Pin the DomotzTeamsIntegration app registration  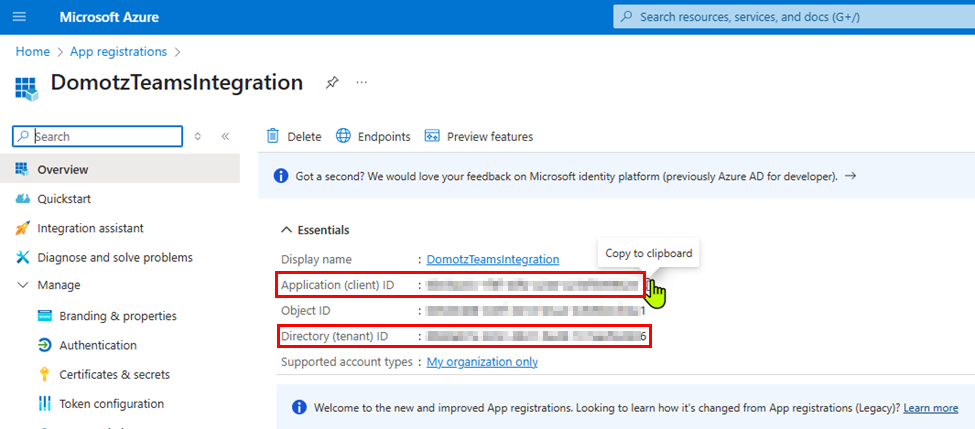point(332,82)
